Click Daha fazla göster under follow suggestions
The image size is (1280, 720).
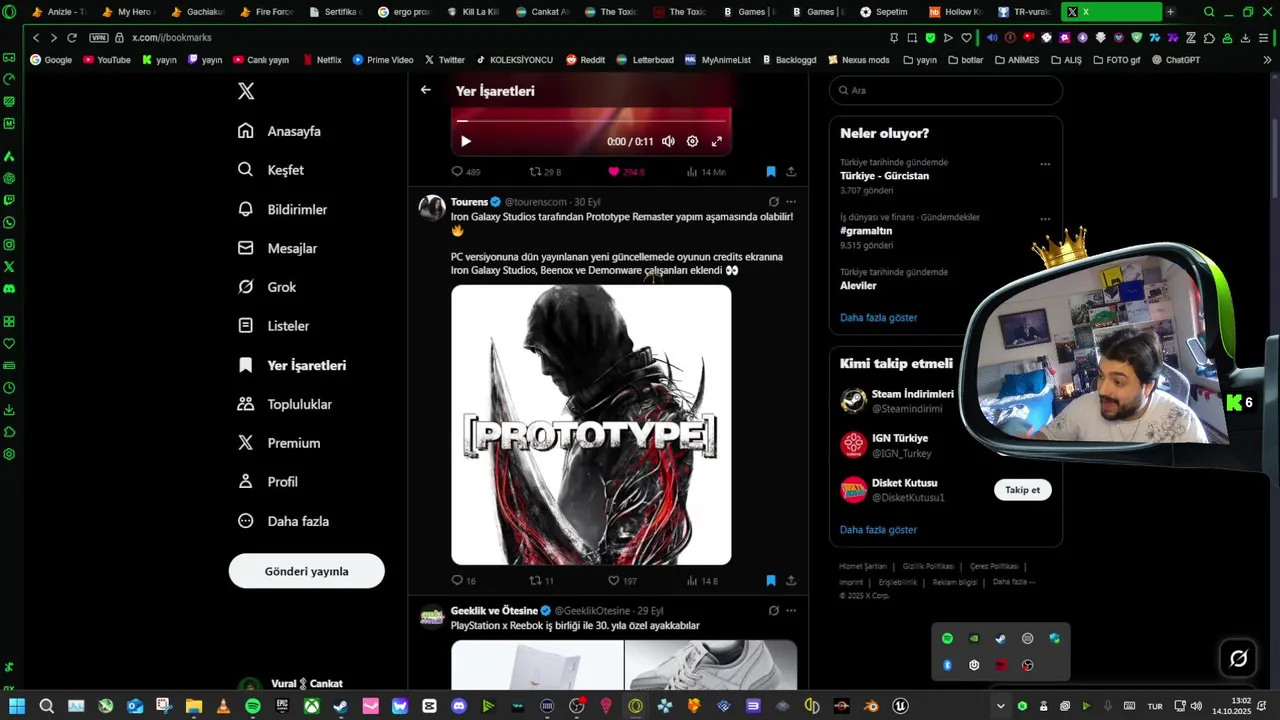878,529
